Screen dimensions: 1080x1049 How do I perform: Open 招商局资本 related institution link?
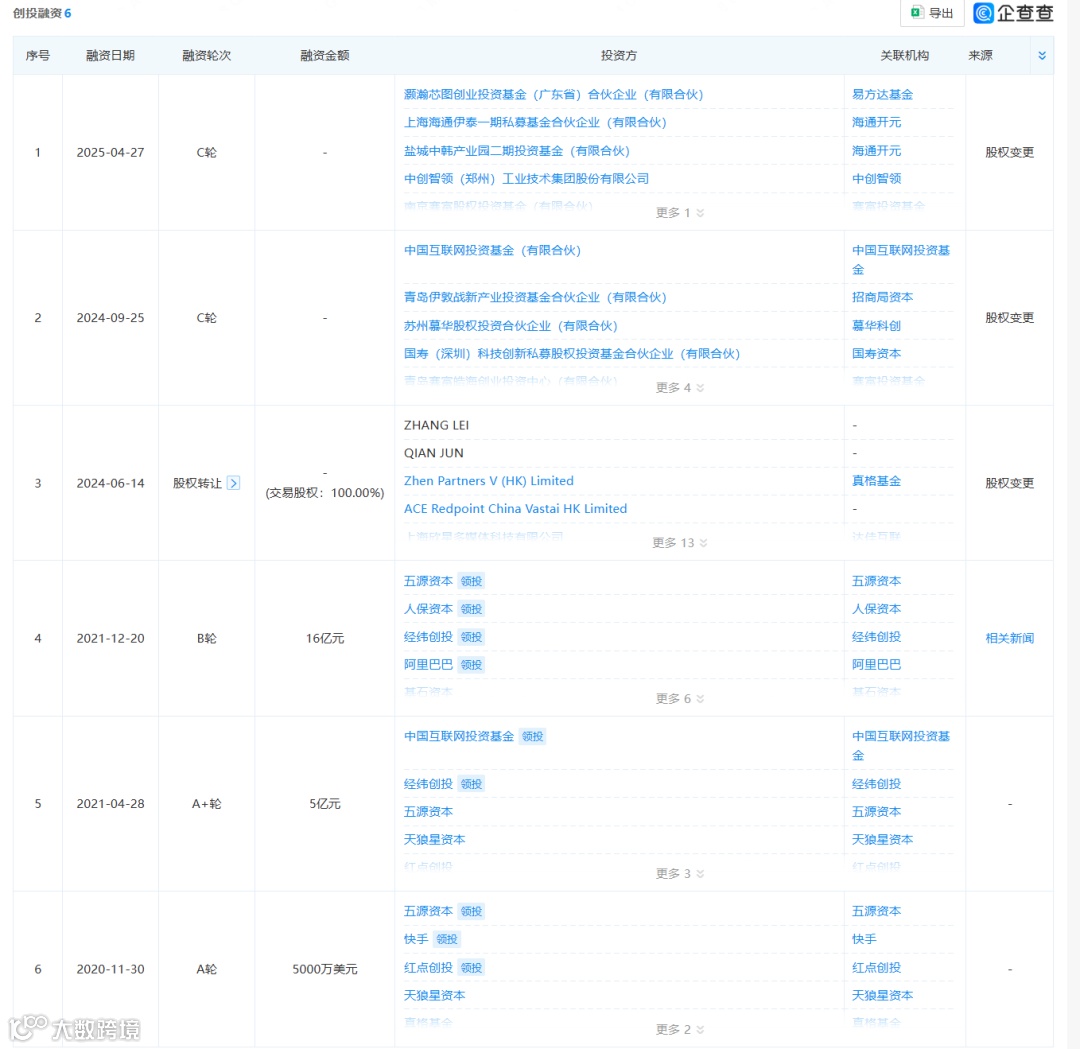[882, 297]
